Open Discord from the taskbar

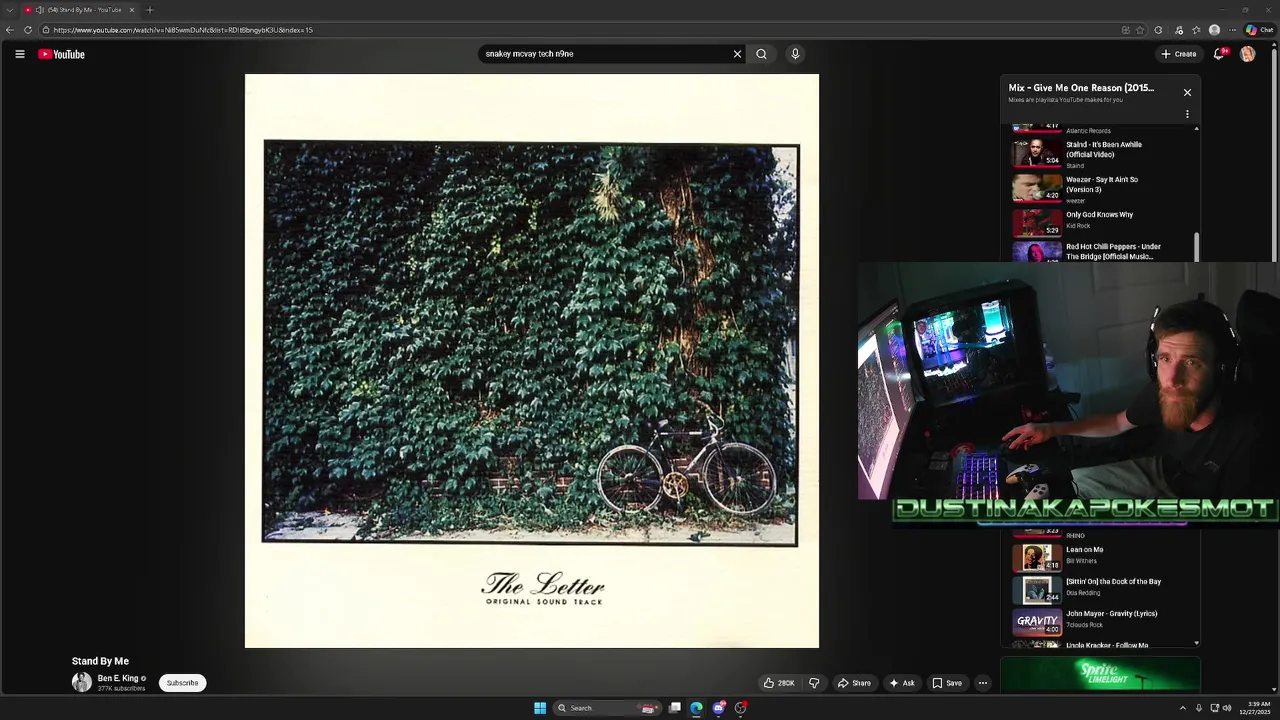click(x=718, y=708)
